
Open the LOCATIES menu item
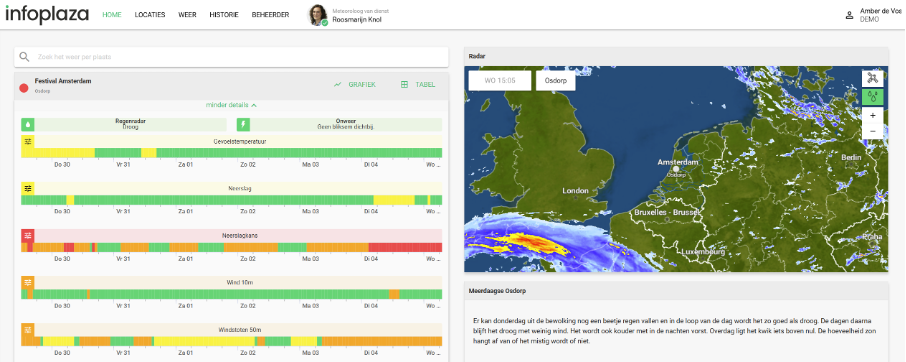150,15
